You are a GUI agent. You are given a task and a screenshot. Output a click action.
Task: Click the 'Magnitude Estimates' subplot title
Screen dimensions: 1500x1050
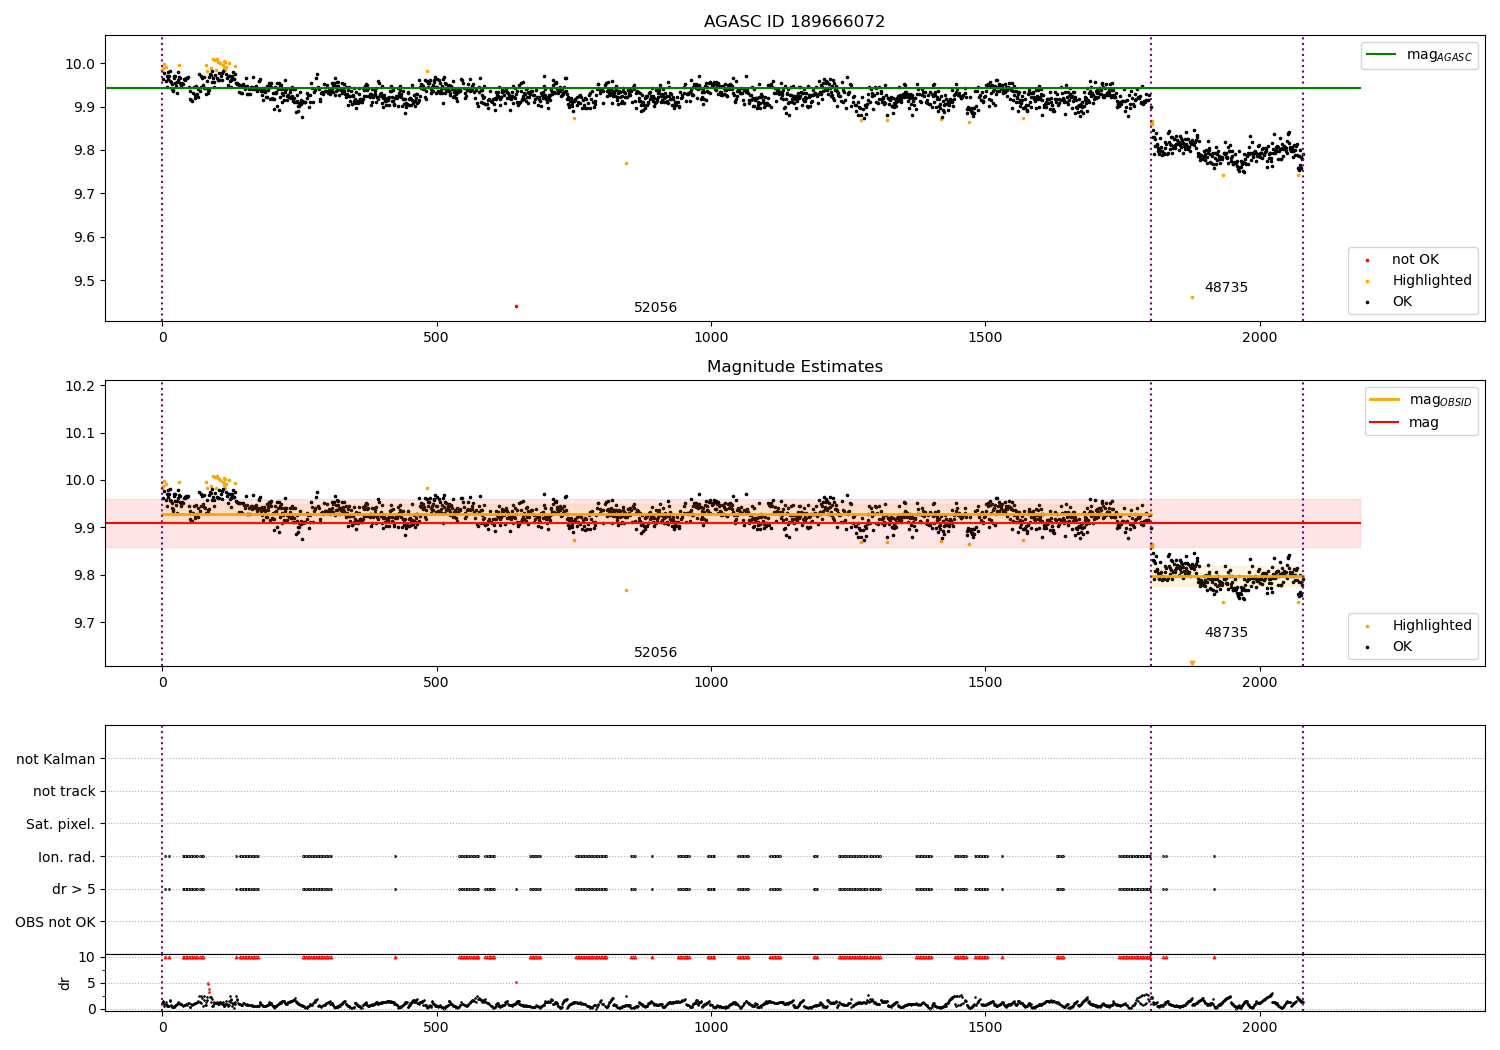point(794,367)
